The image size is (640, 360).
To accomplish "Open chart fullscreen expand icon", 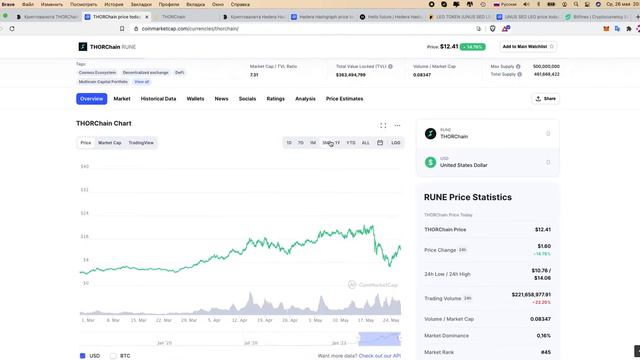I will 383,125.
